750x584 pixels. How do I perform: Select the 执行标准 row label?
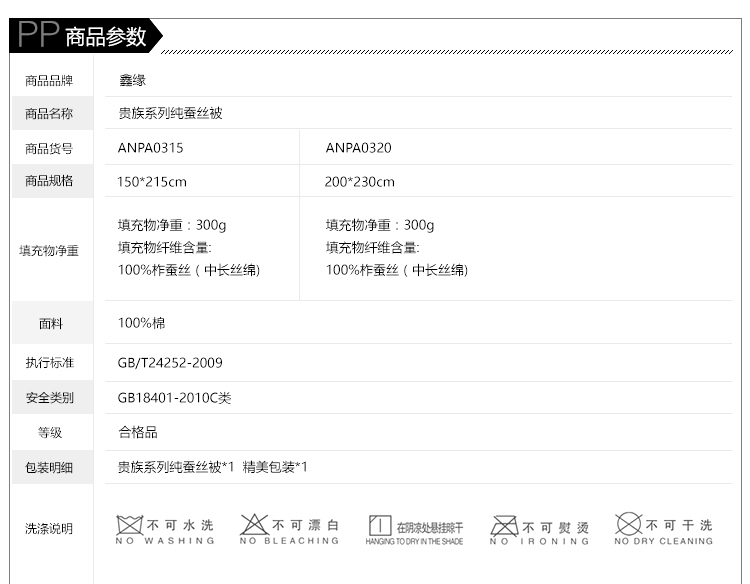point(50,363)
